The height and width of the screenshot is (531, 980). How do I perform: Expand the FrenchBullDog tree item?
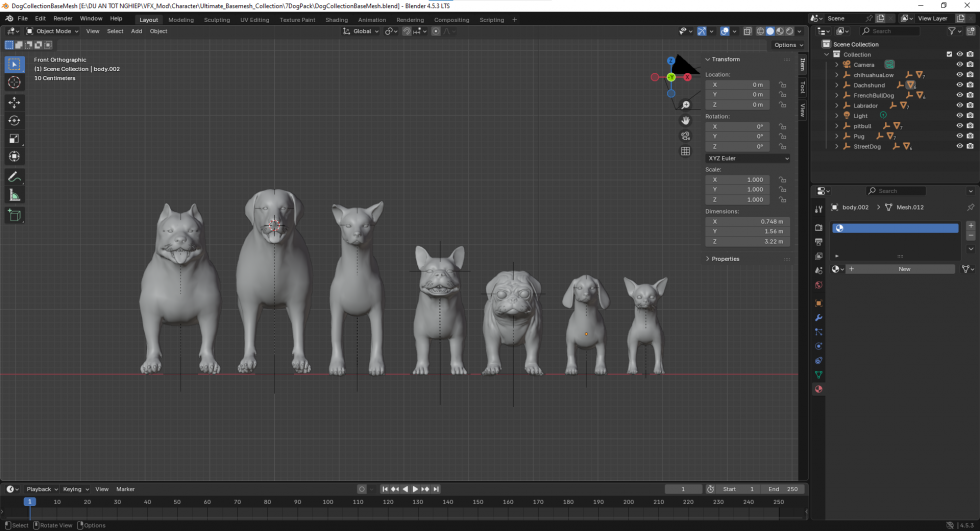pos(837,95)
